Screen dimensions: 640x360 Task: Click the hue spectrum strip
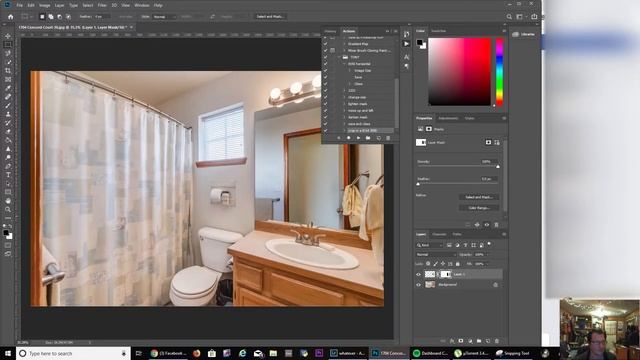pos(499,72)
